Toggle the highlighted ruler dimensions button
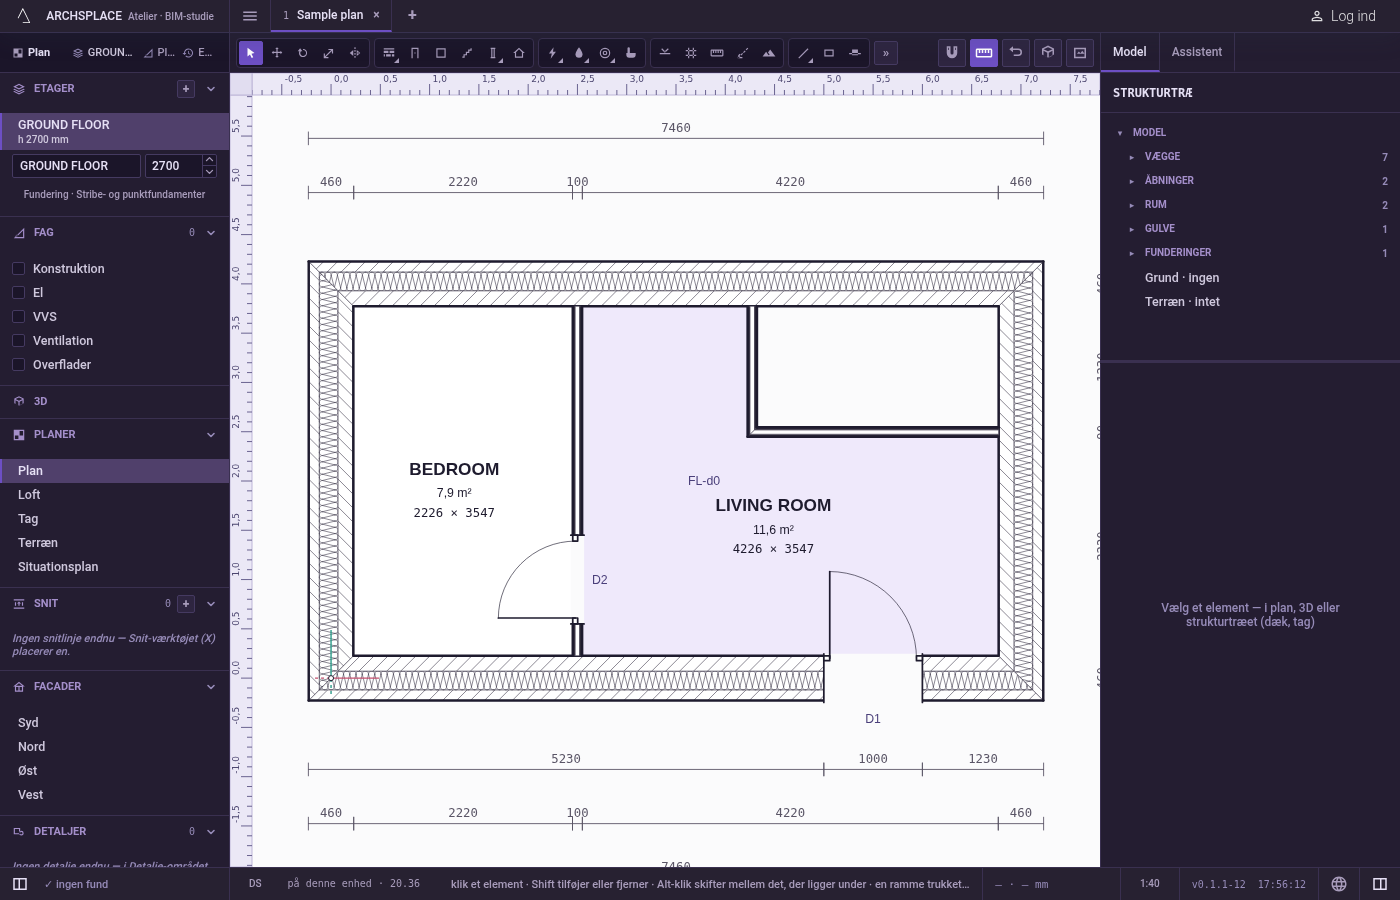1400x900 pixels. [x=984, y=53]
